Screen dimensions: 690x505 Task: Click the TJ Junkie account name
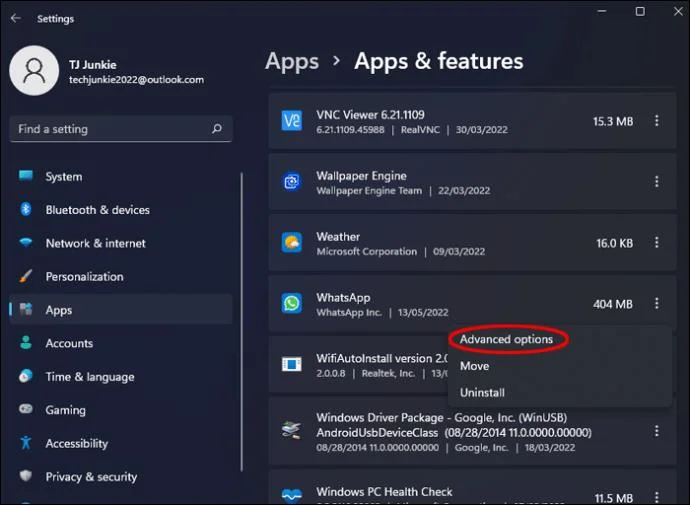point(93,65)
